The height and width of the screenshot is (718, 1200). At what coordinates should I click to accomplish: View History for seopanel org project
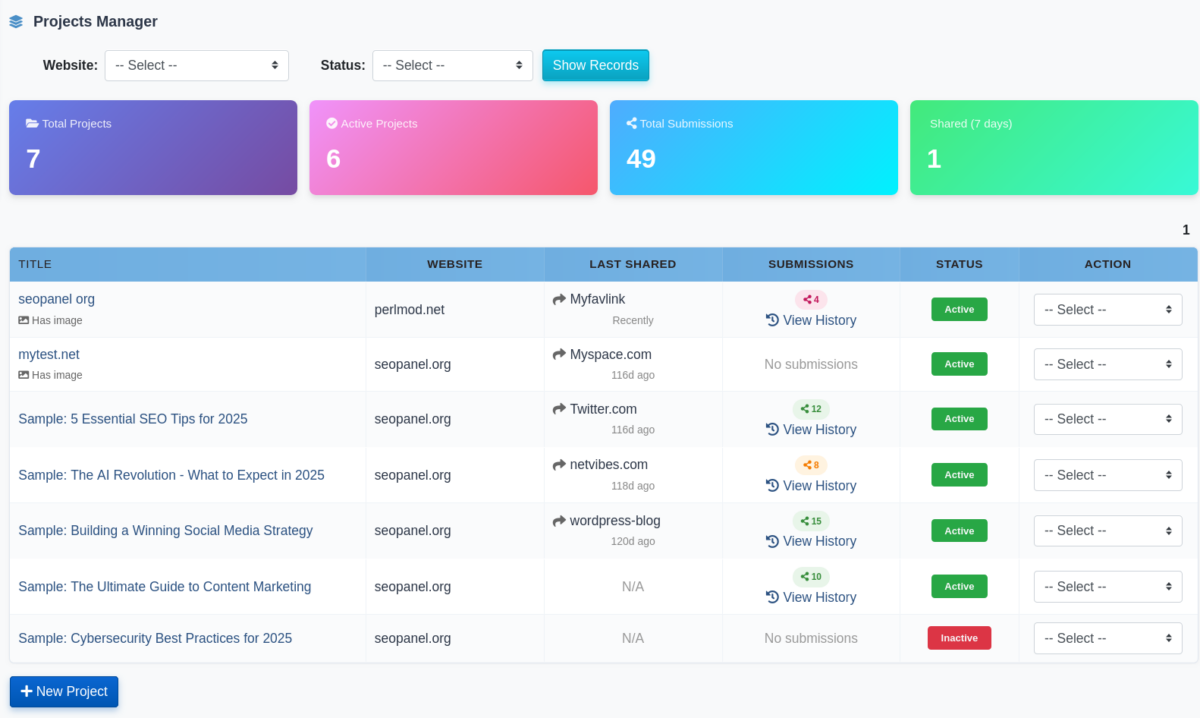[811, 320]
